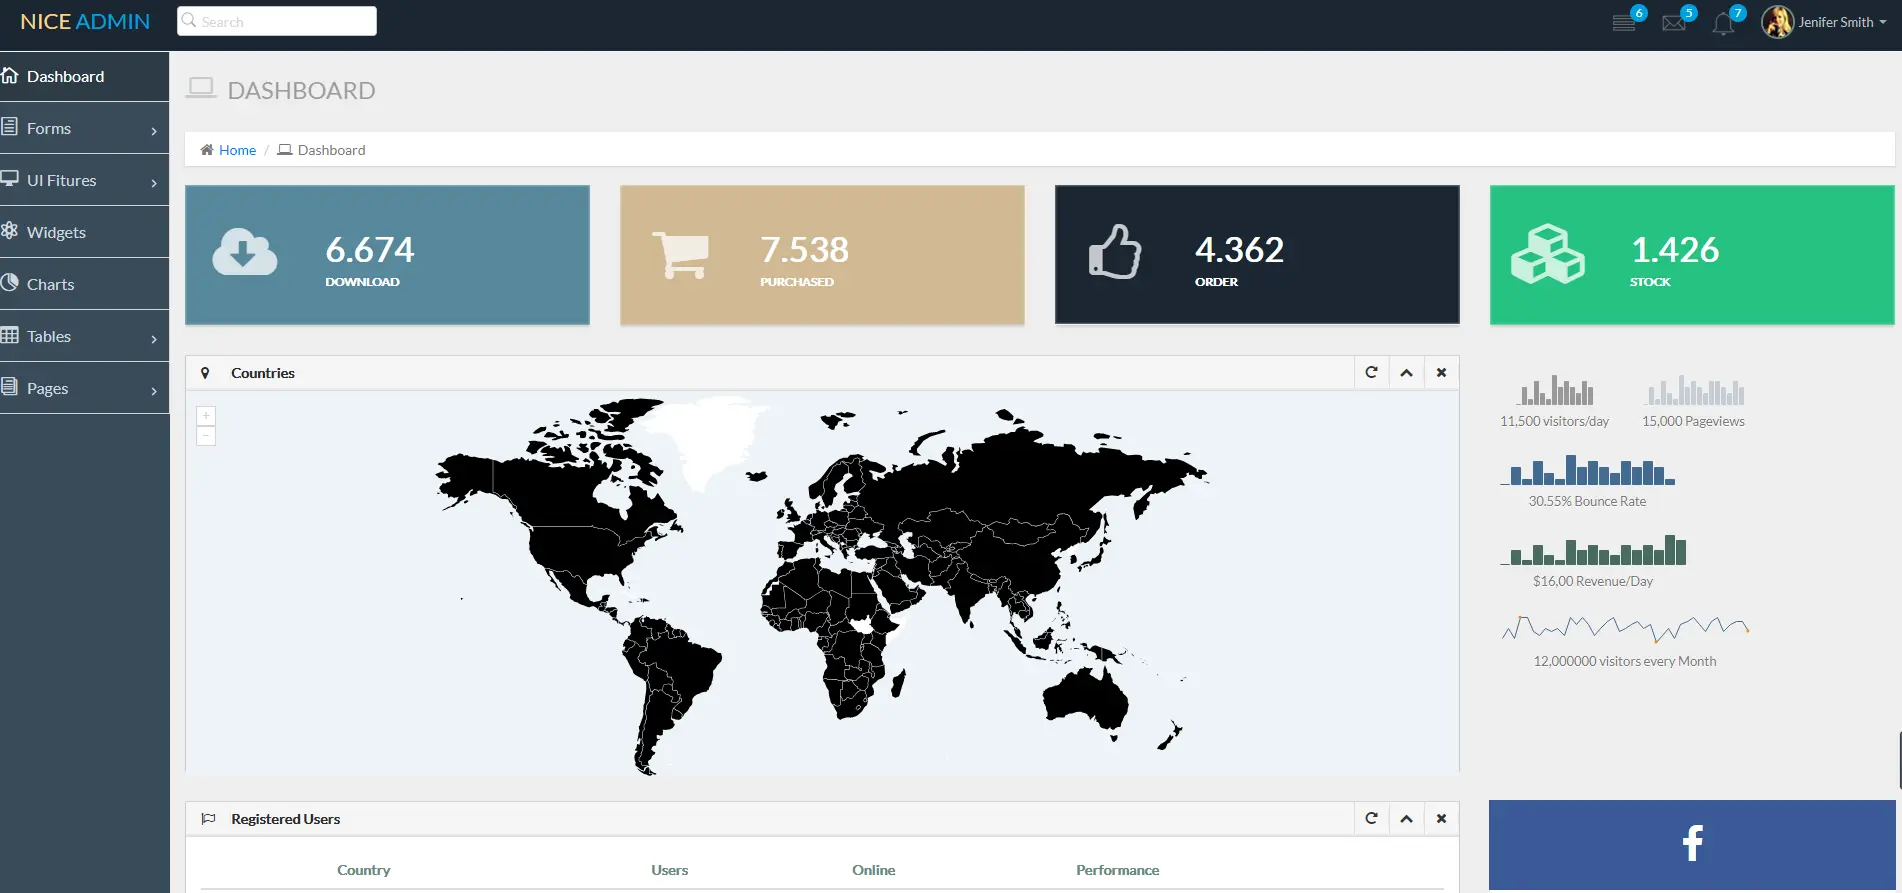Click the thumbs up order icon
1902x893 pixels.
pos(1115,251)
